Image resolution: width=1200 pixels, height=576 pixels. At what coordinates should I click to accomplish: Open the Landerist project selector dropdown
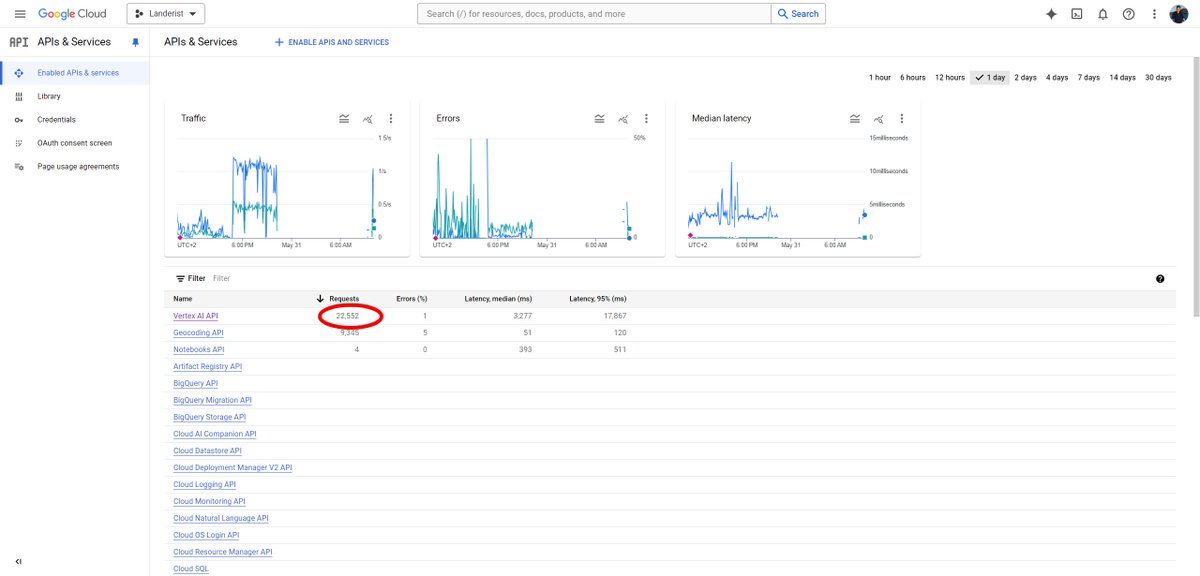point(165,14)
